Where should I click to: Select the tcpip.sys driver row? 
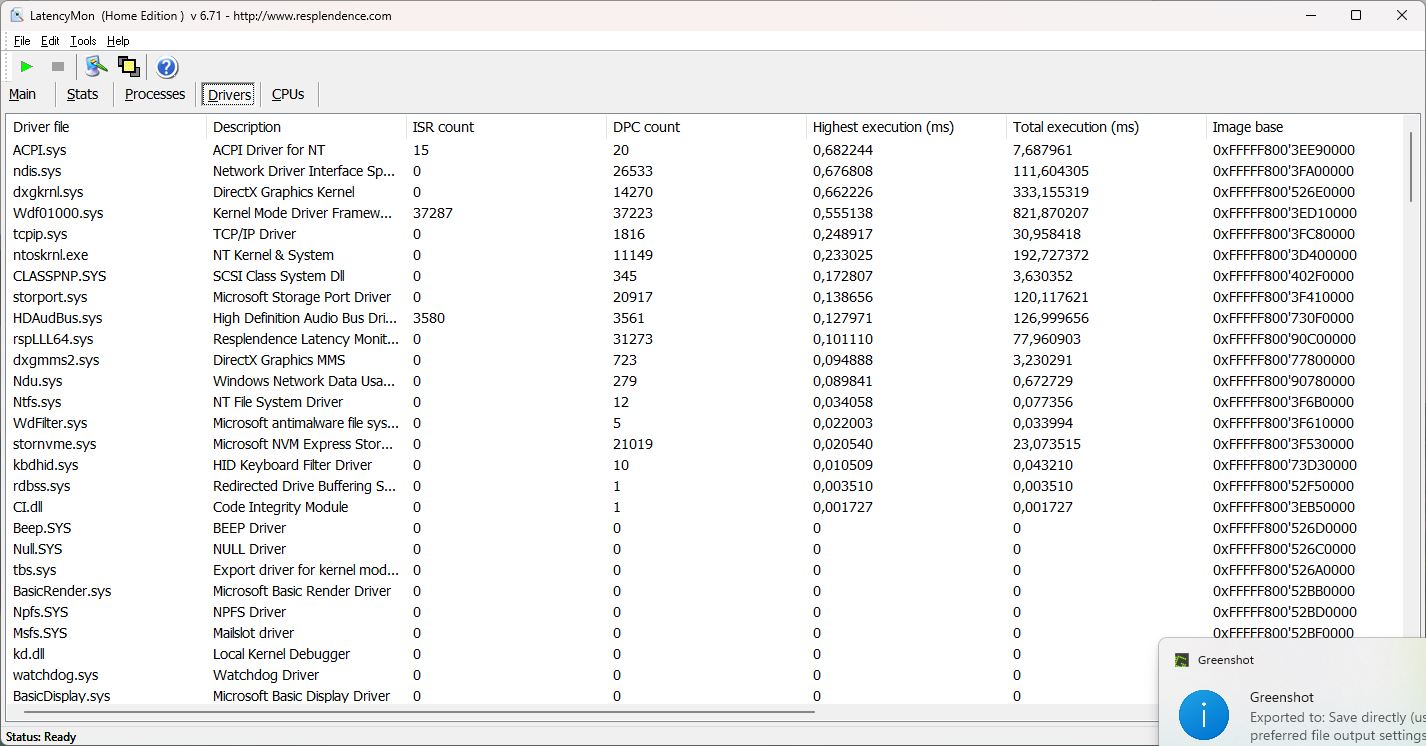pyautogui.click(x=705, y=234)
